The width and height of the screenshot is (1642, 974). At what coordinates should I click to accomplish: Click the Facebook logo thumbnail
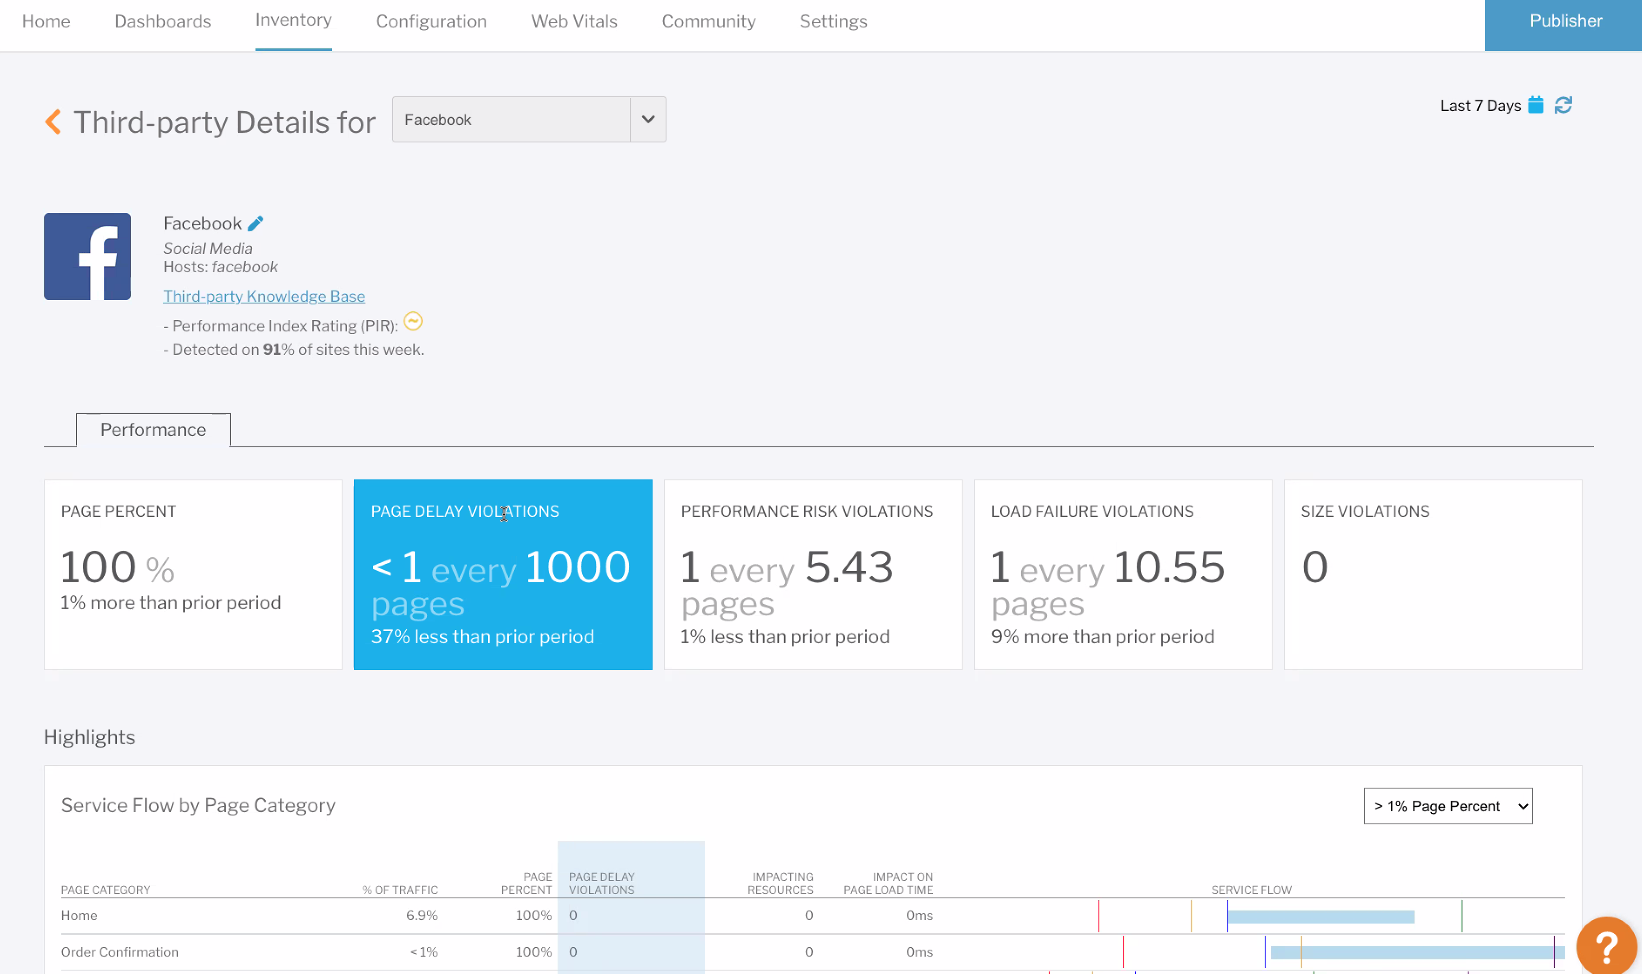pyautogui.click(x=88, y=256)
